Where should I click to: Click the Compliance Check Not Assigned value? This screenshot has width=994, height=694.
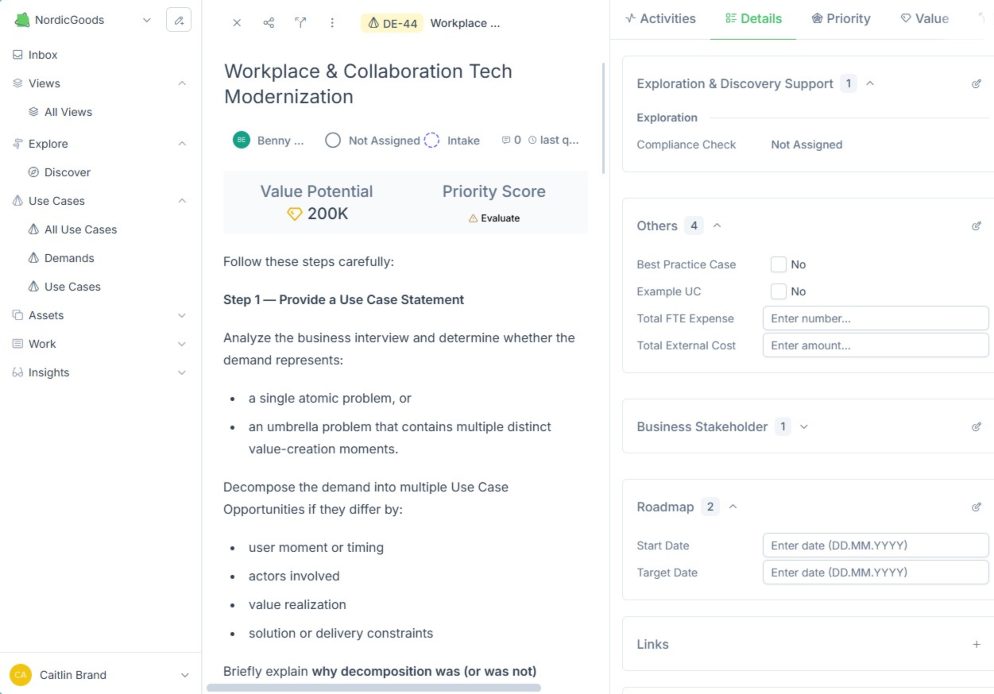pyautogui.click(x=806, y=145)
